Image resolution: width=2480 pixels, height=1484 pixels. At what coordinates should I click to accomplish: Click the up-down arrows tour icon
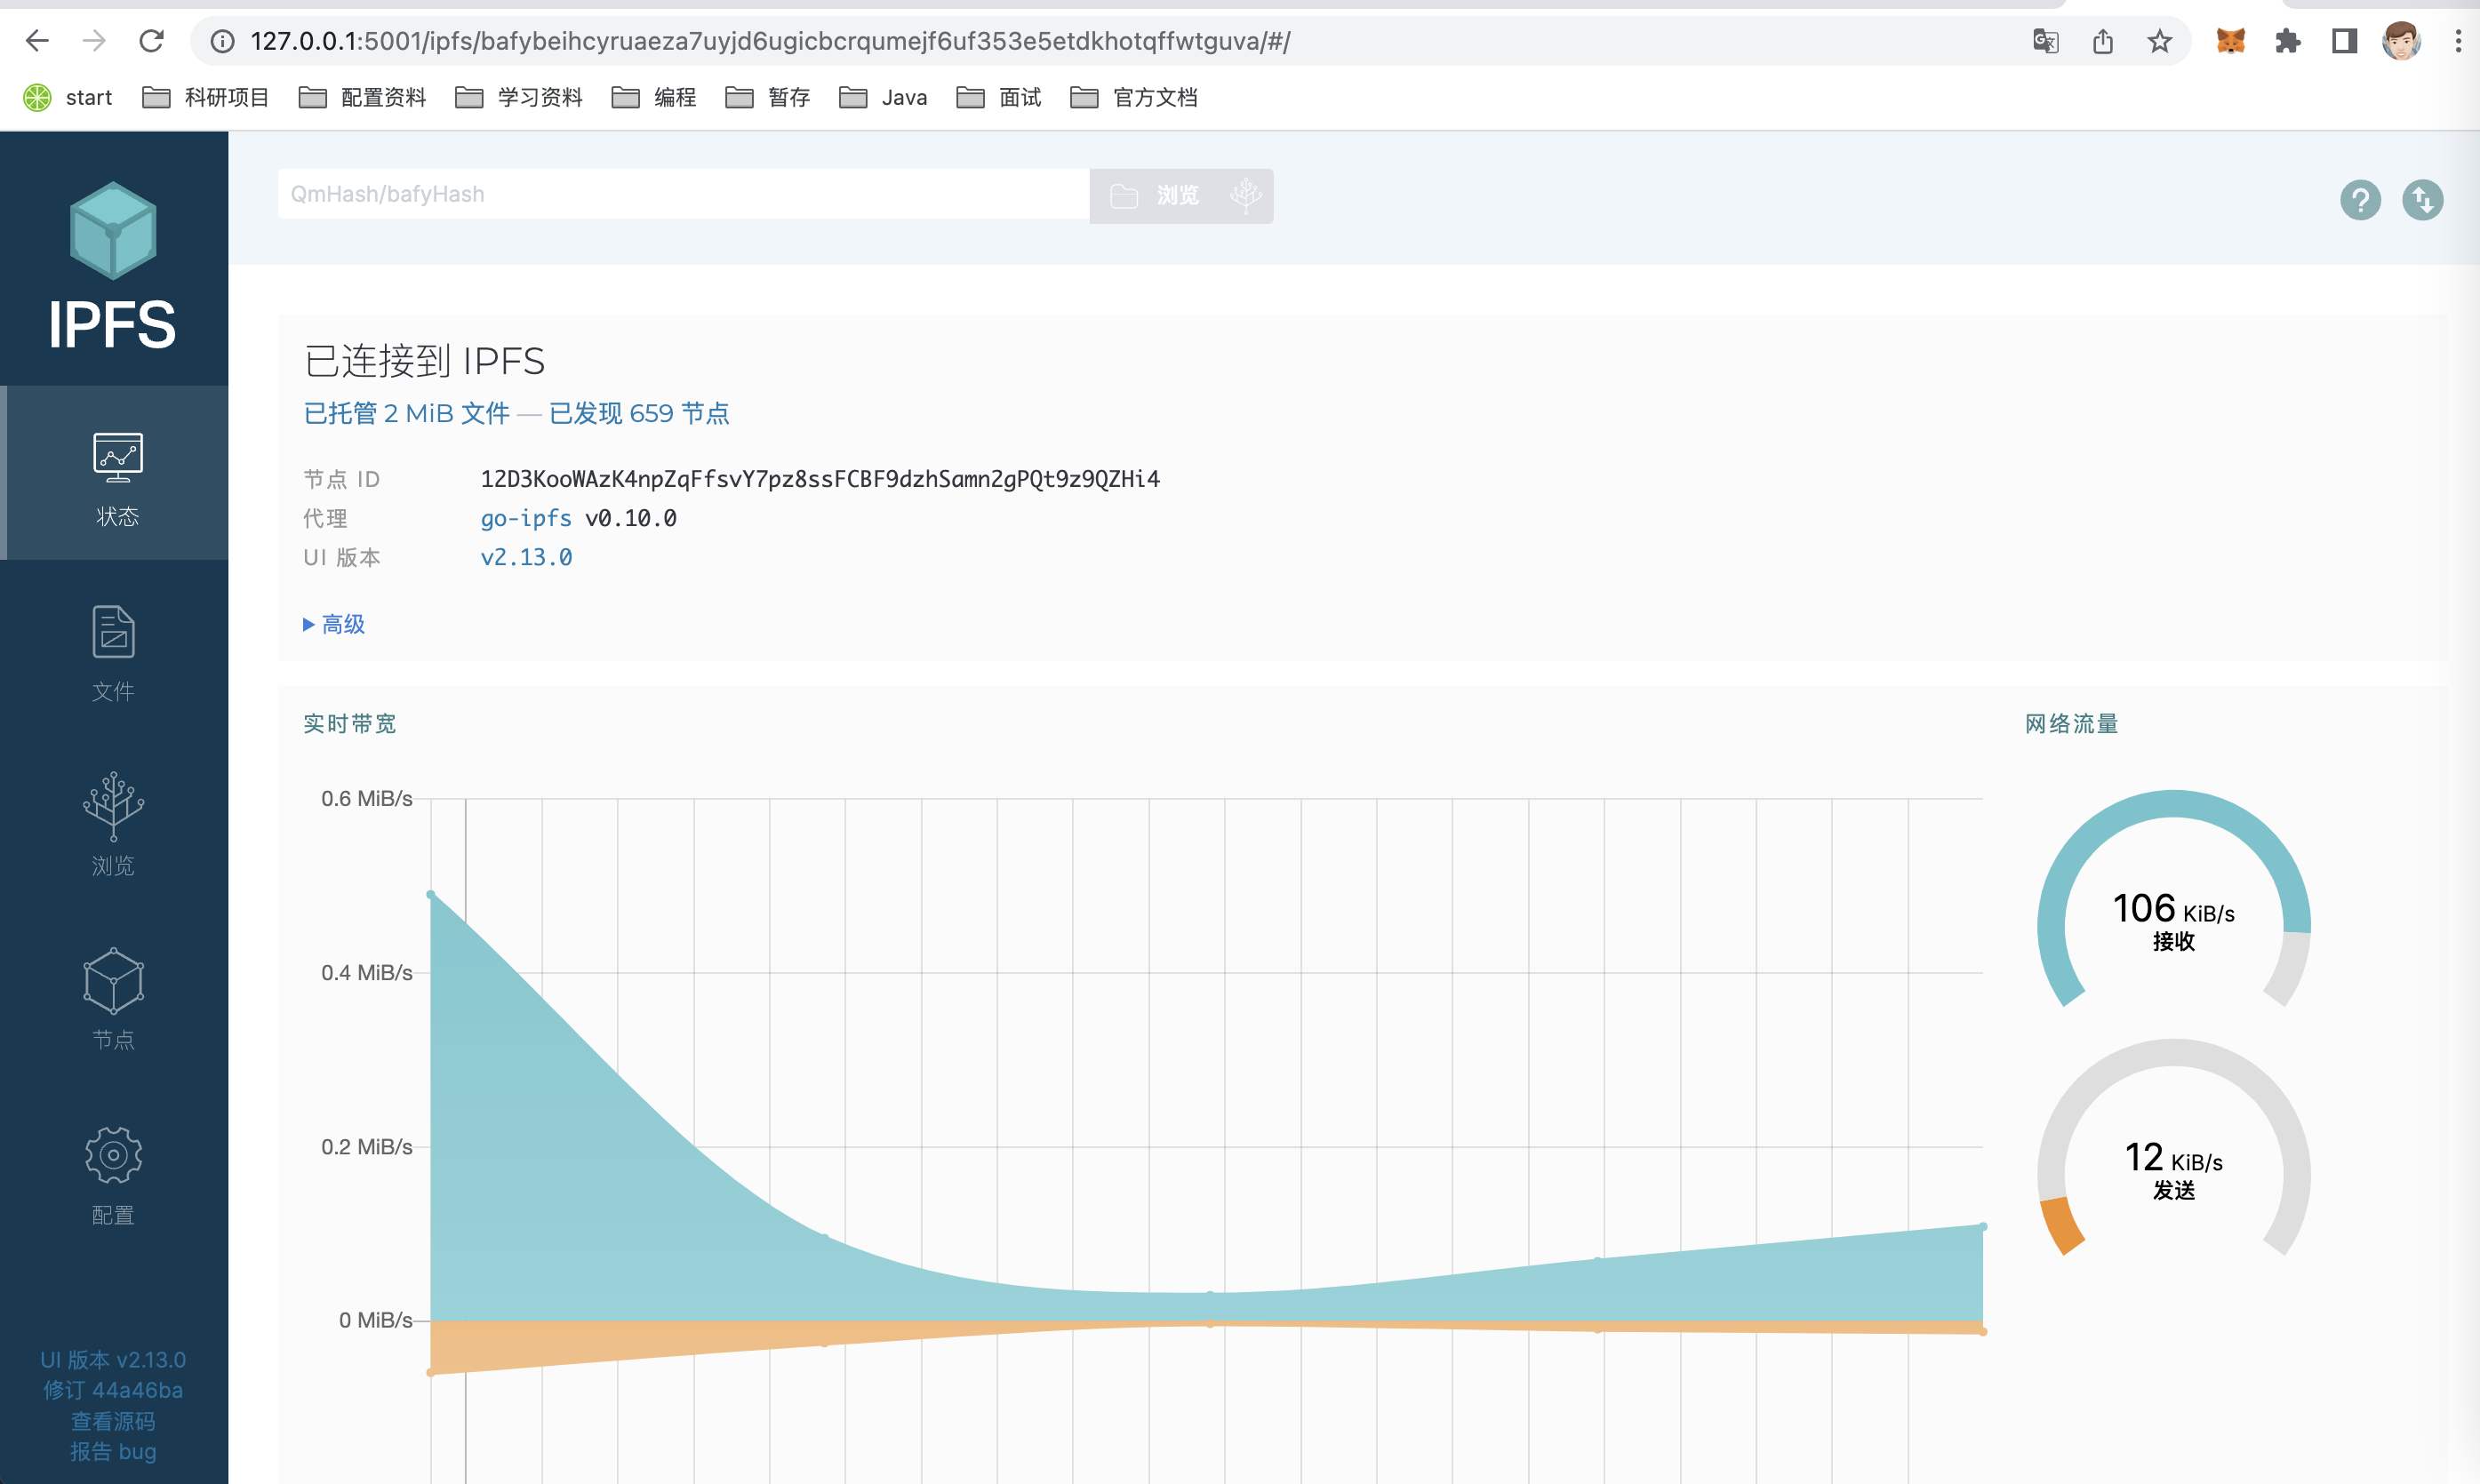(2422, 200)
